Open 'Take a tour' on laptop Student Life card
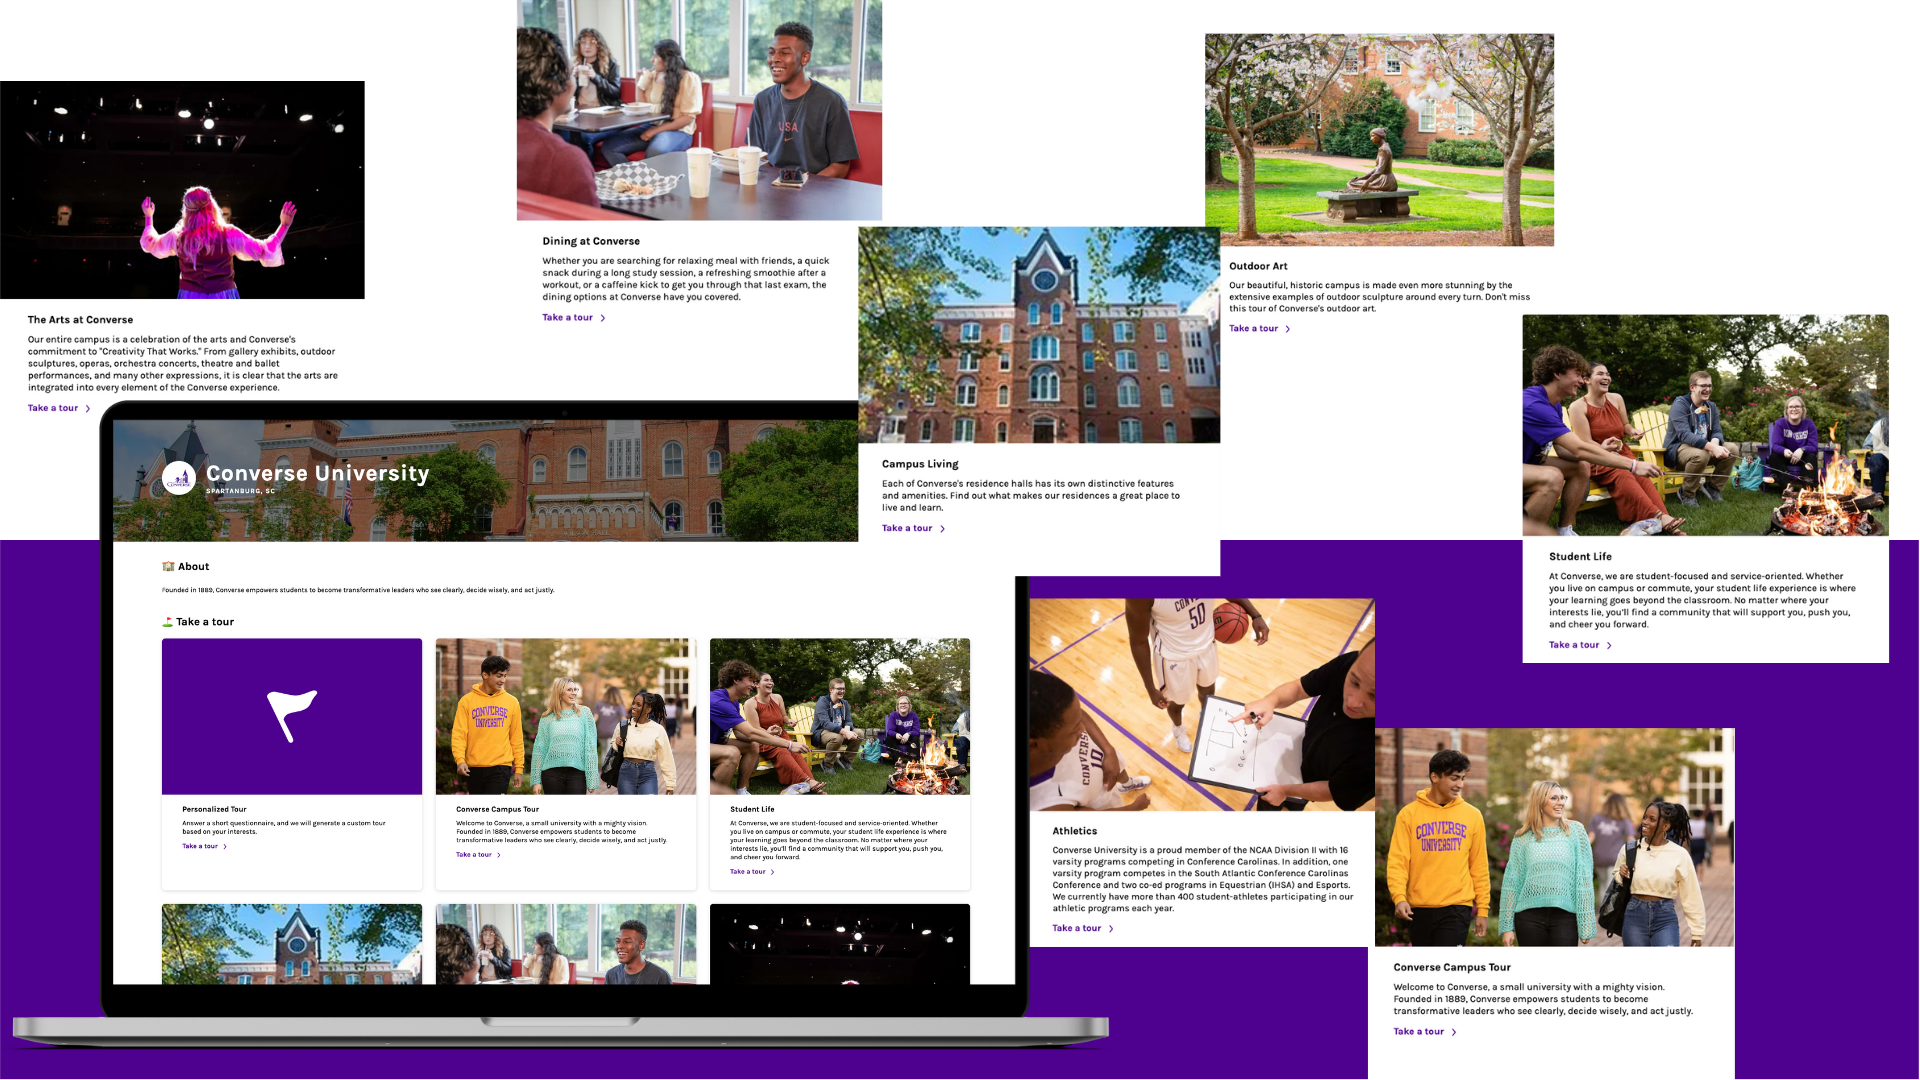Screen dimensions: 1920x1080 748,872
